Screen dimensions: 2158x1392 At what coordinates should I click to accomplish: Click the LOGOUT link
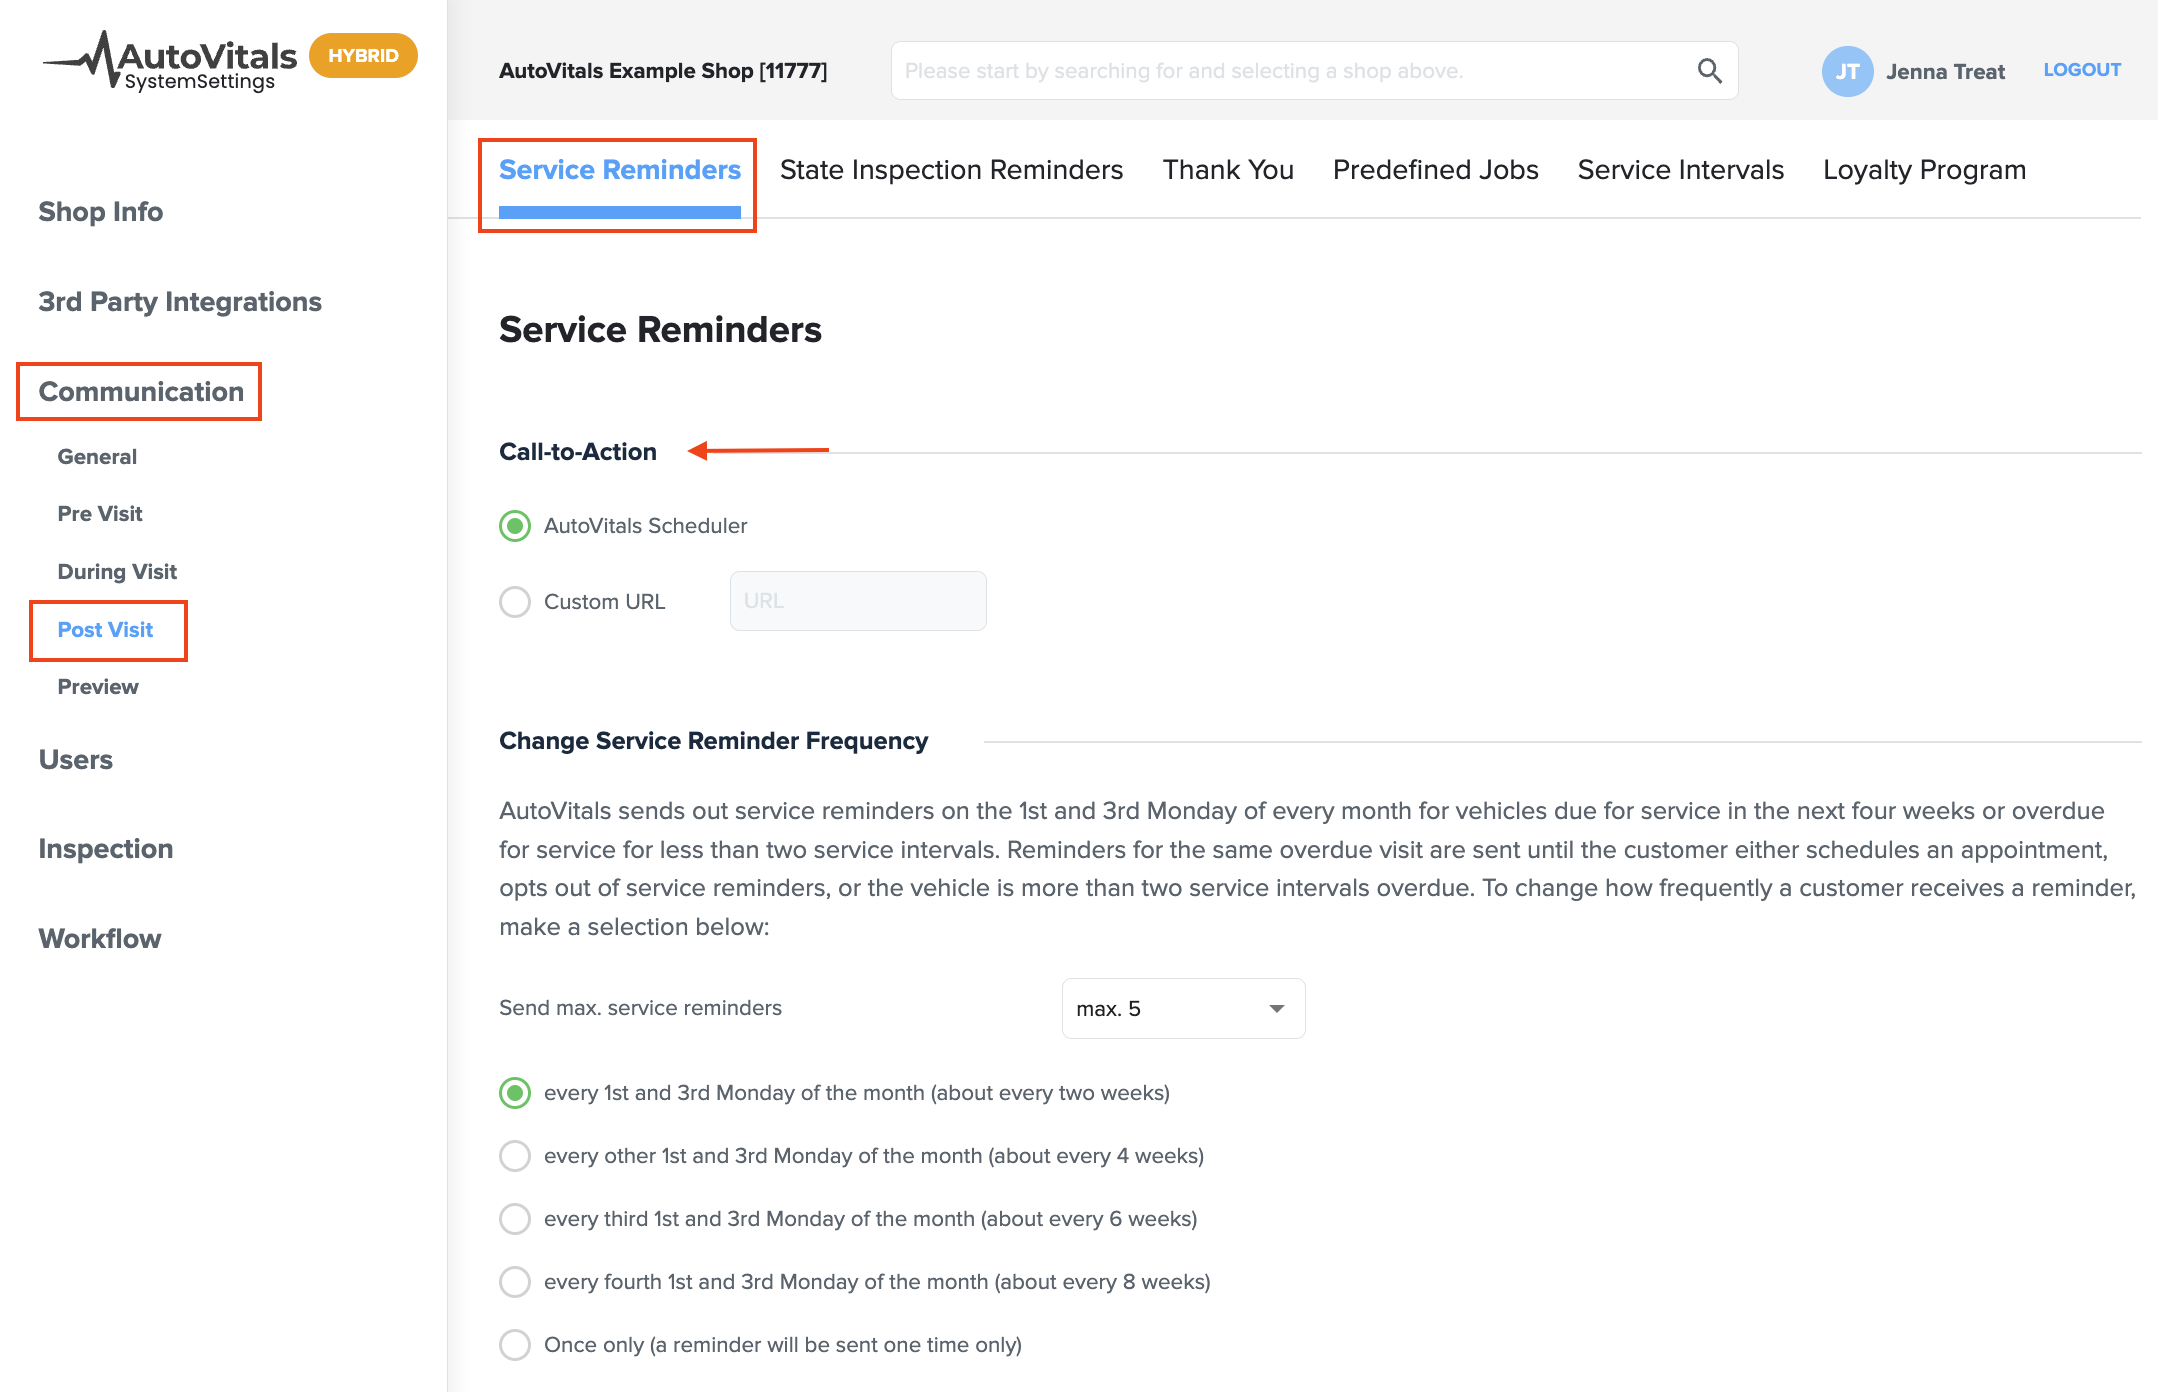point(2081,70)
